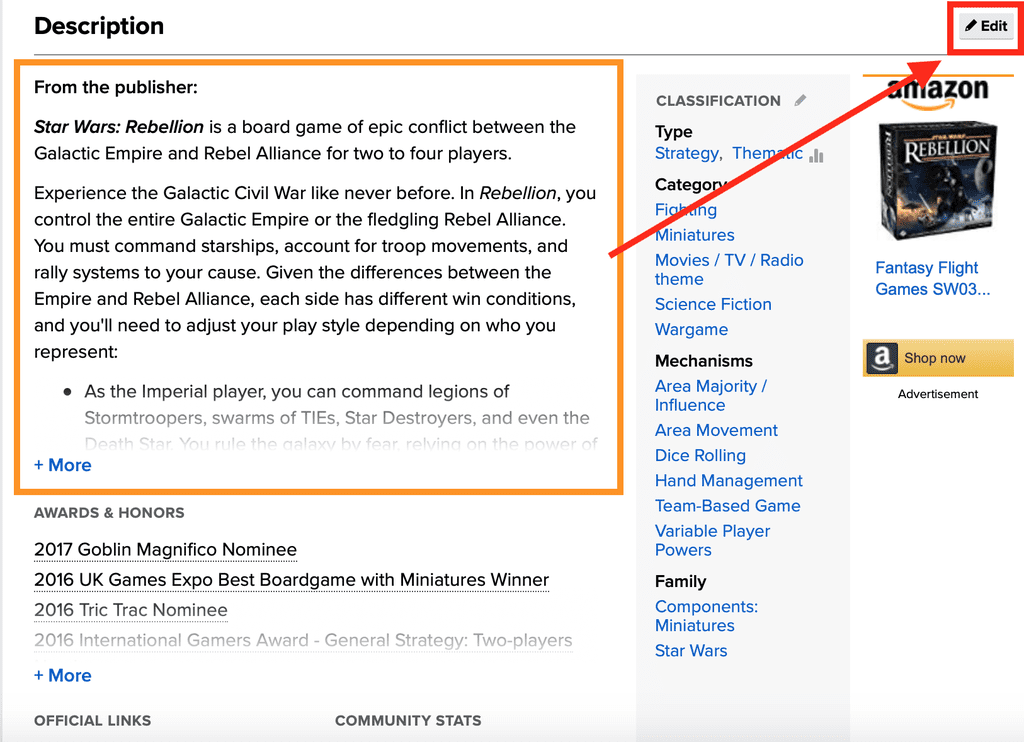The image size is (1024, 742).
Task: Open the Dice Rolling mechanism link
Action: (x=700, y=455)
